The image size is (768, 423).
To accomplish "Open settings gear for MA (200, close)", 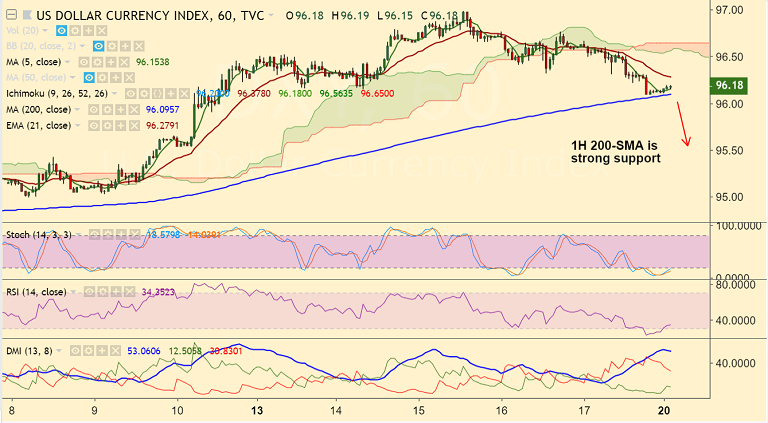I will point(107,110).
